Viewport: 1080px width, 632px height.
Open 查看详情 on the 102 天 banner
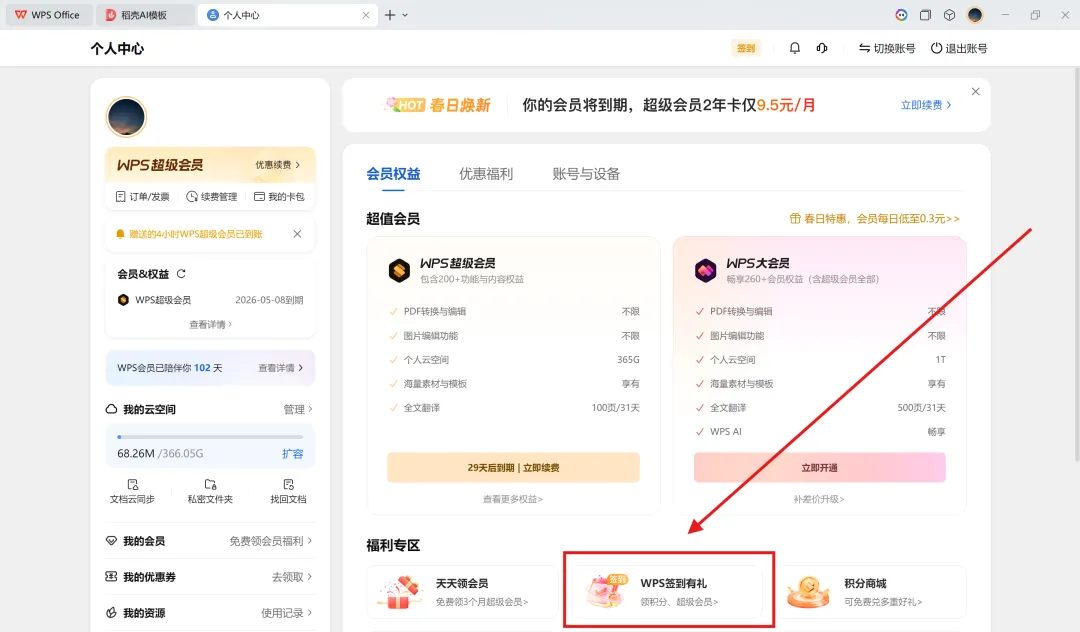(280, 368)
